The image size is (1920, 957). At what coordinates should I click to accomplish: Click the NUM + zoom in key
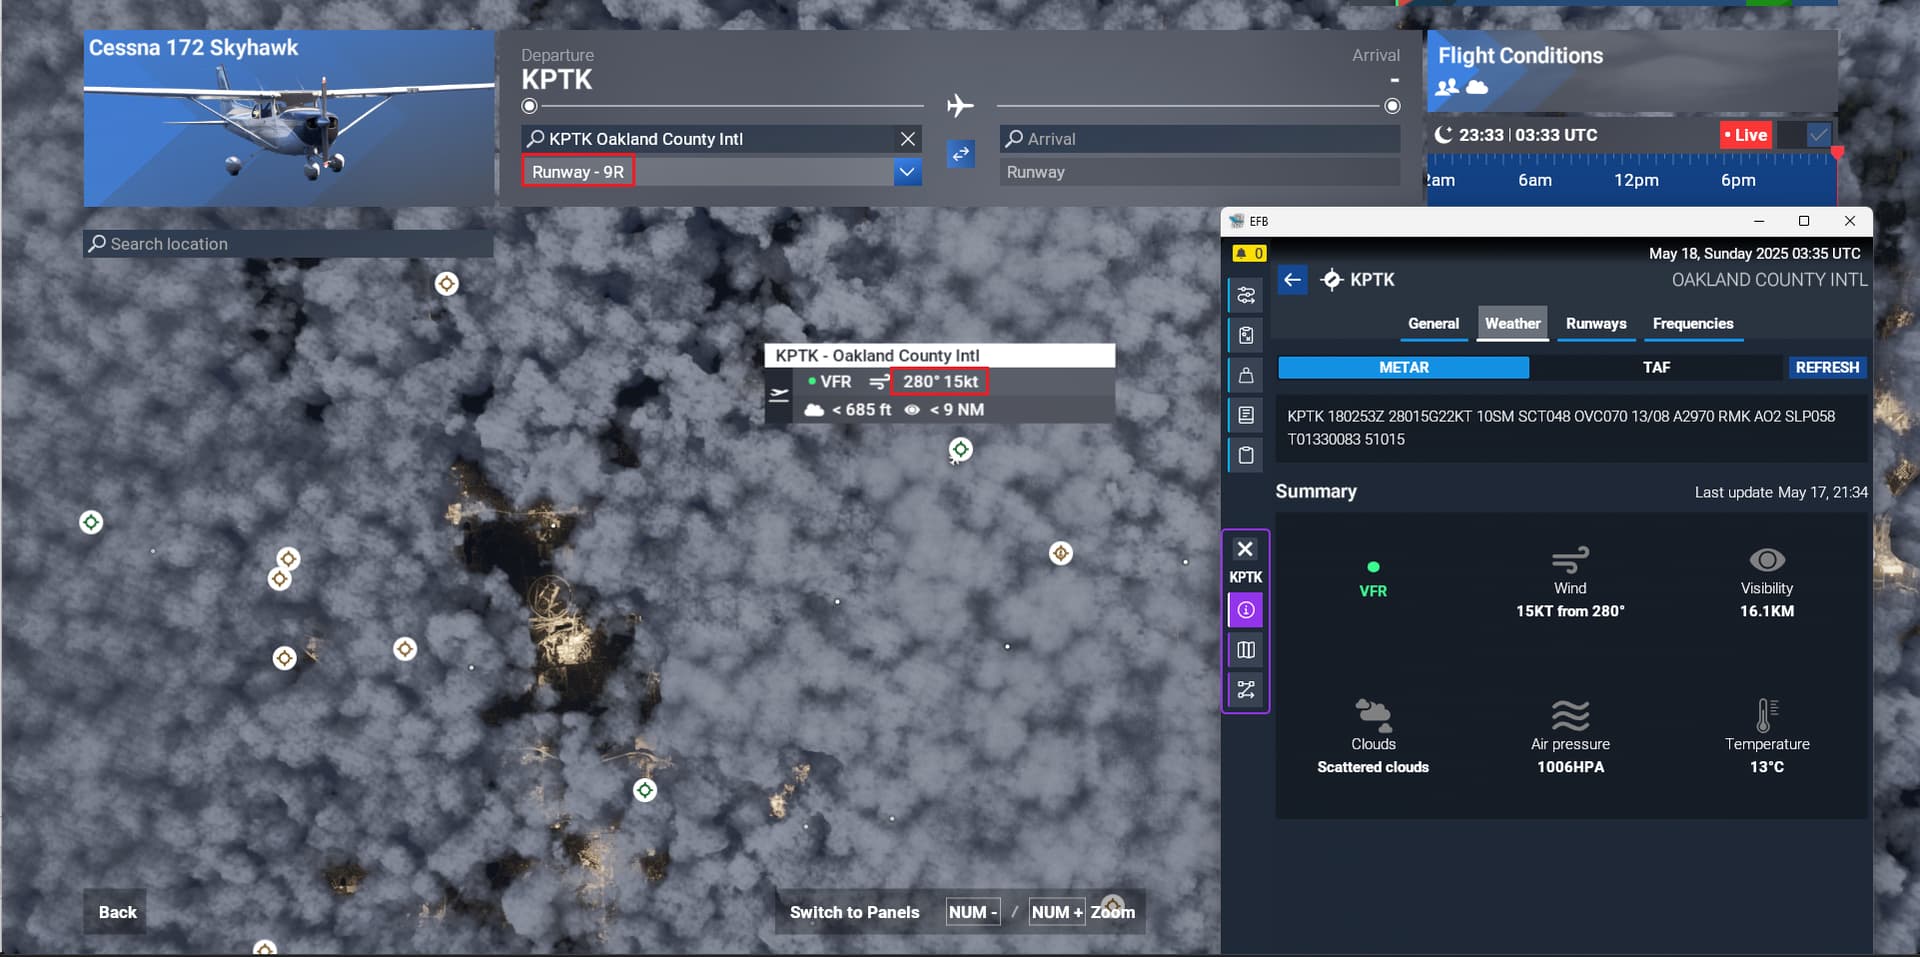click(1057, 912)
